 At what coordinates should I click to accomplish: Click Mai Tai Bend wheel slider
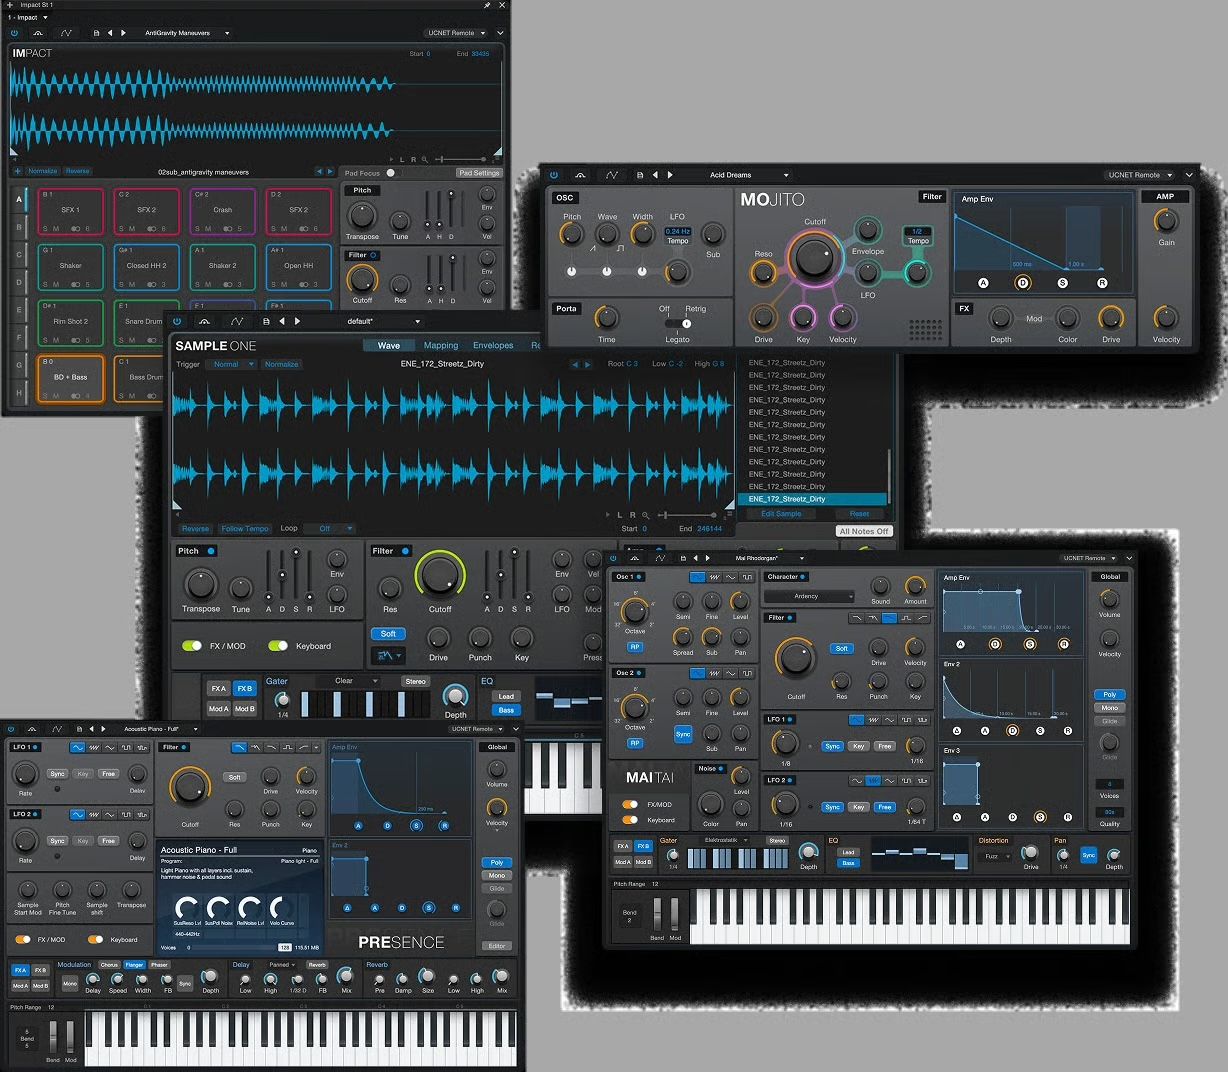pos(657,915)
